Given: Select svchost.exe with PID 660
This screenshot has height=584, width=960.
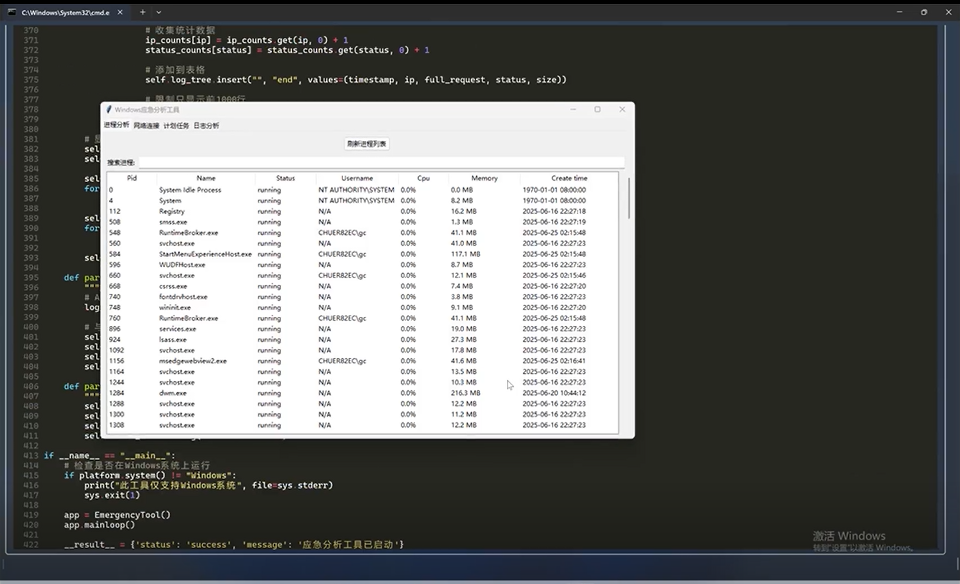Looking at the screenshot, I should tap(362, 275).
